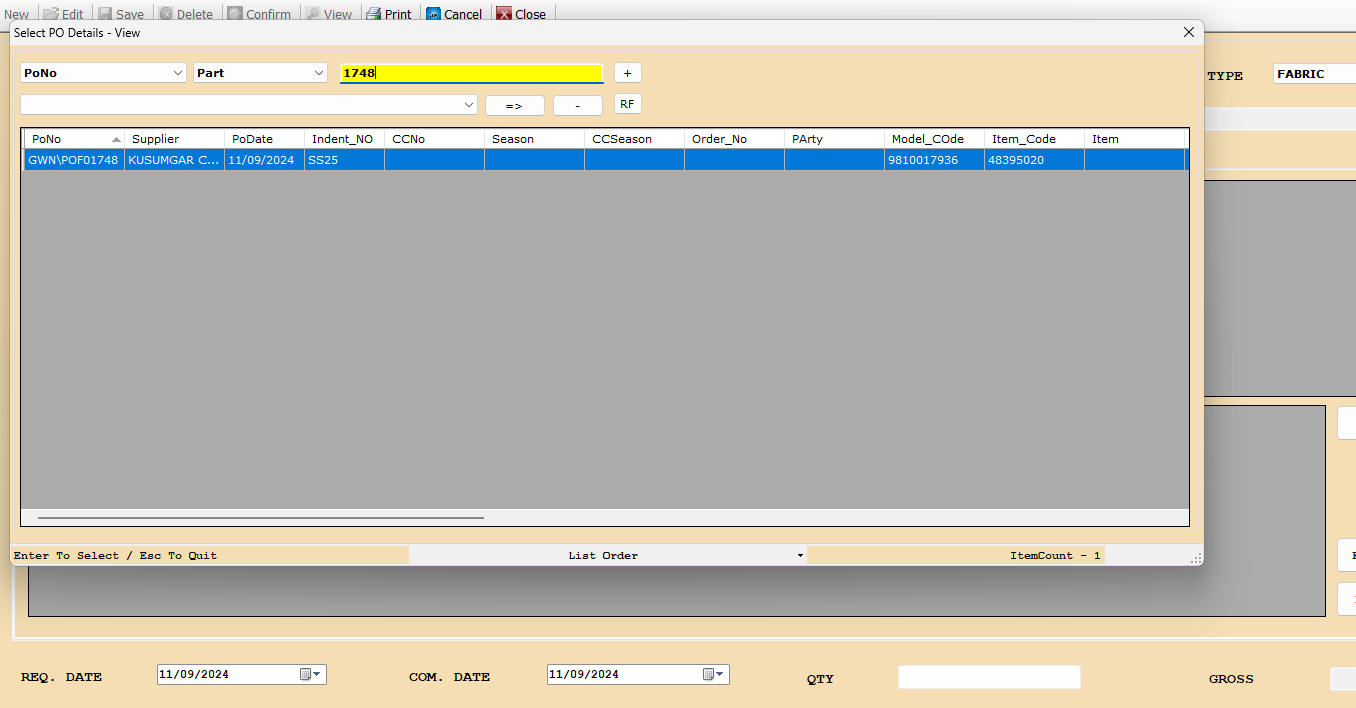Expand the Part match-type dropdown
The image size is (1356, 708).
pyautogui.click(x=319, y=73)
